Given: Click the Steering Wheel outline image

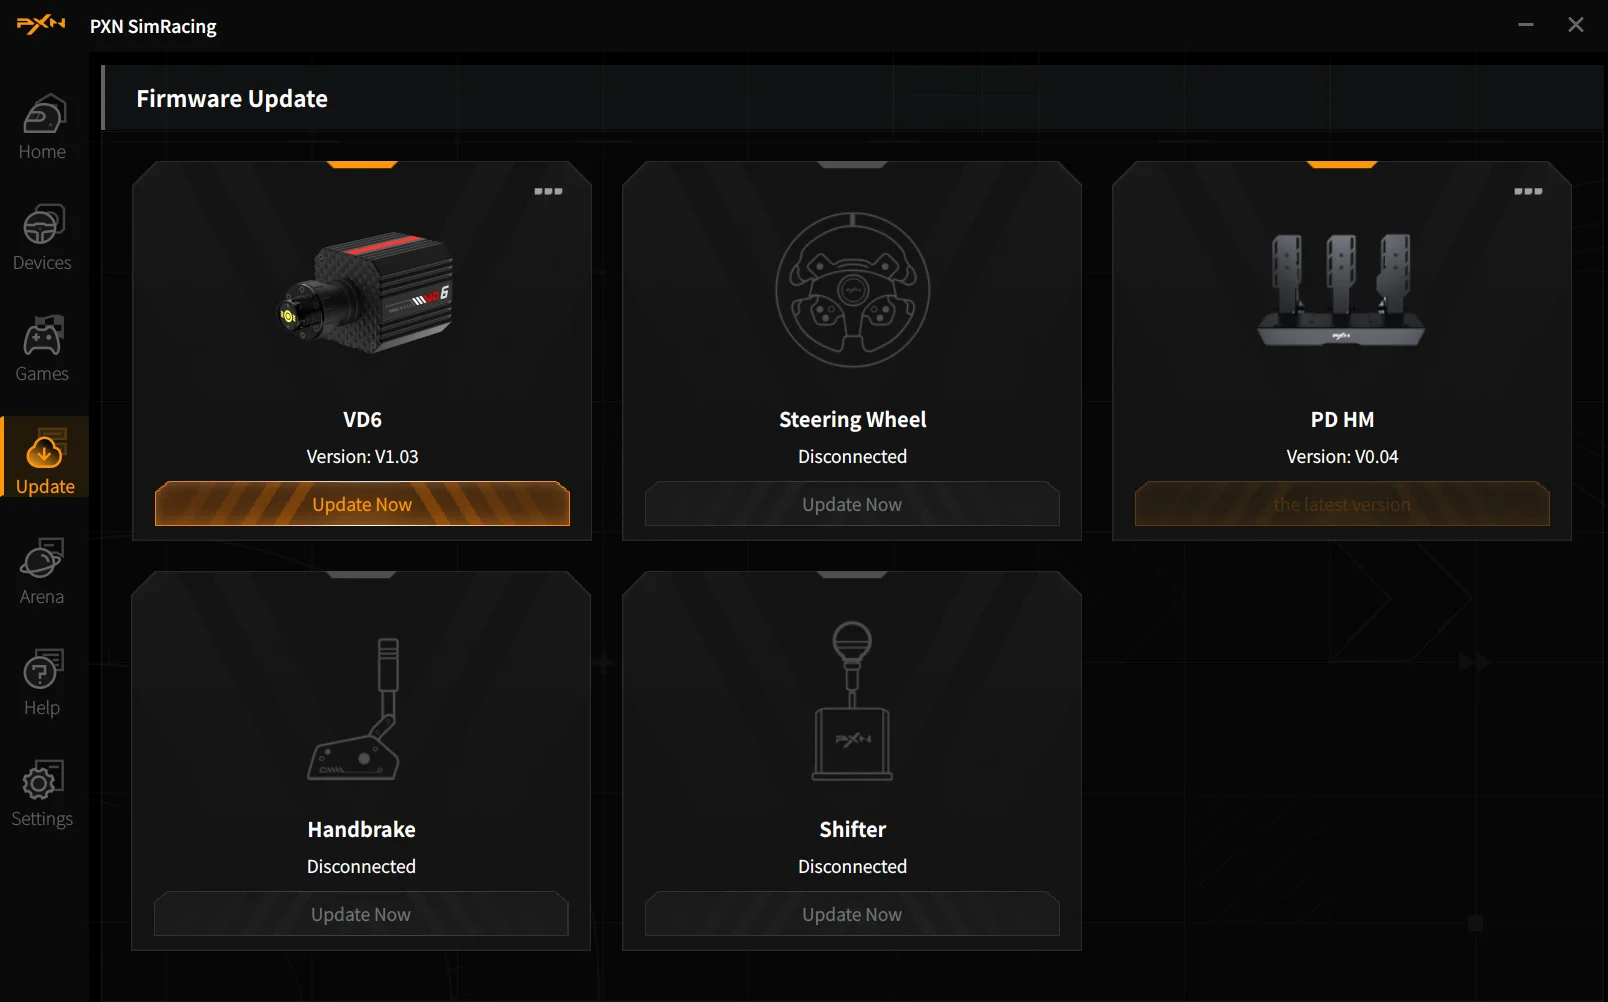Looking at the screenshot, I should coord(853,289).
